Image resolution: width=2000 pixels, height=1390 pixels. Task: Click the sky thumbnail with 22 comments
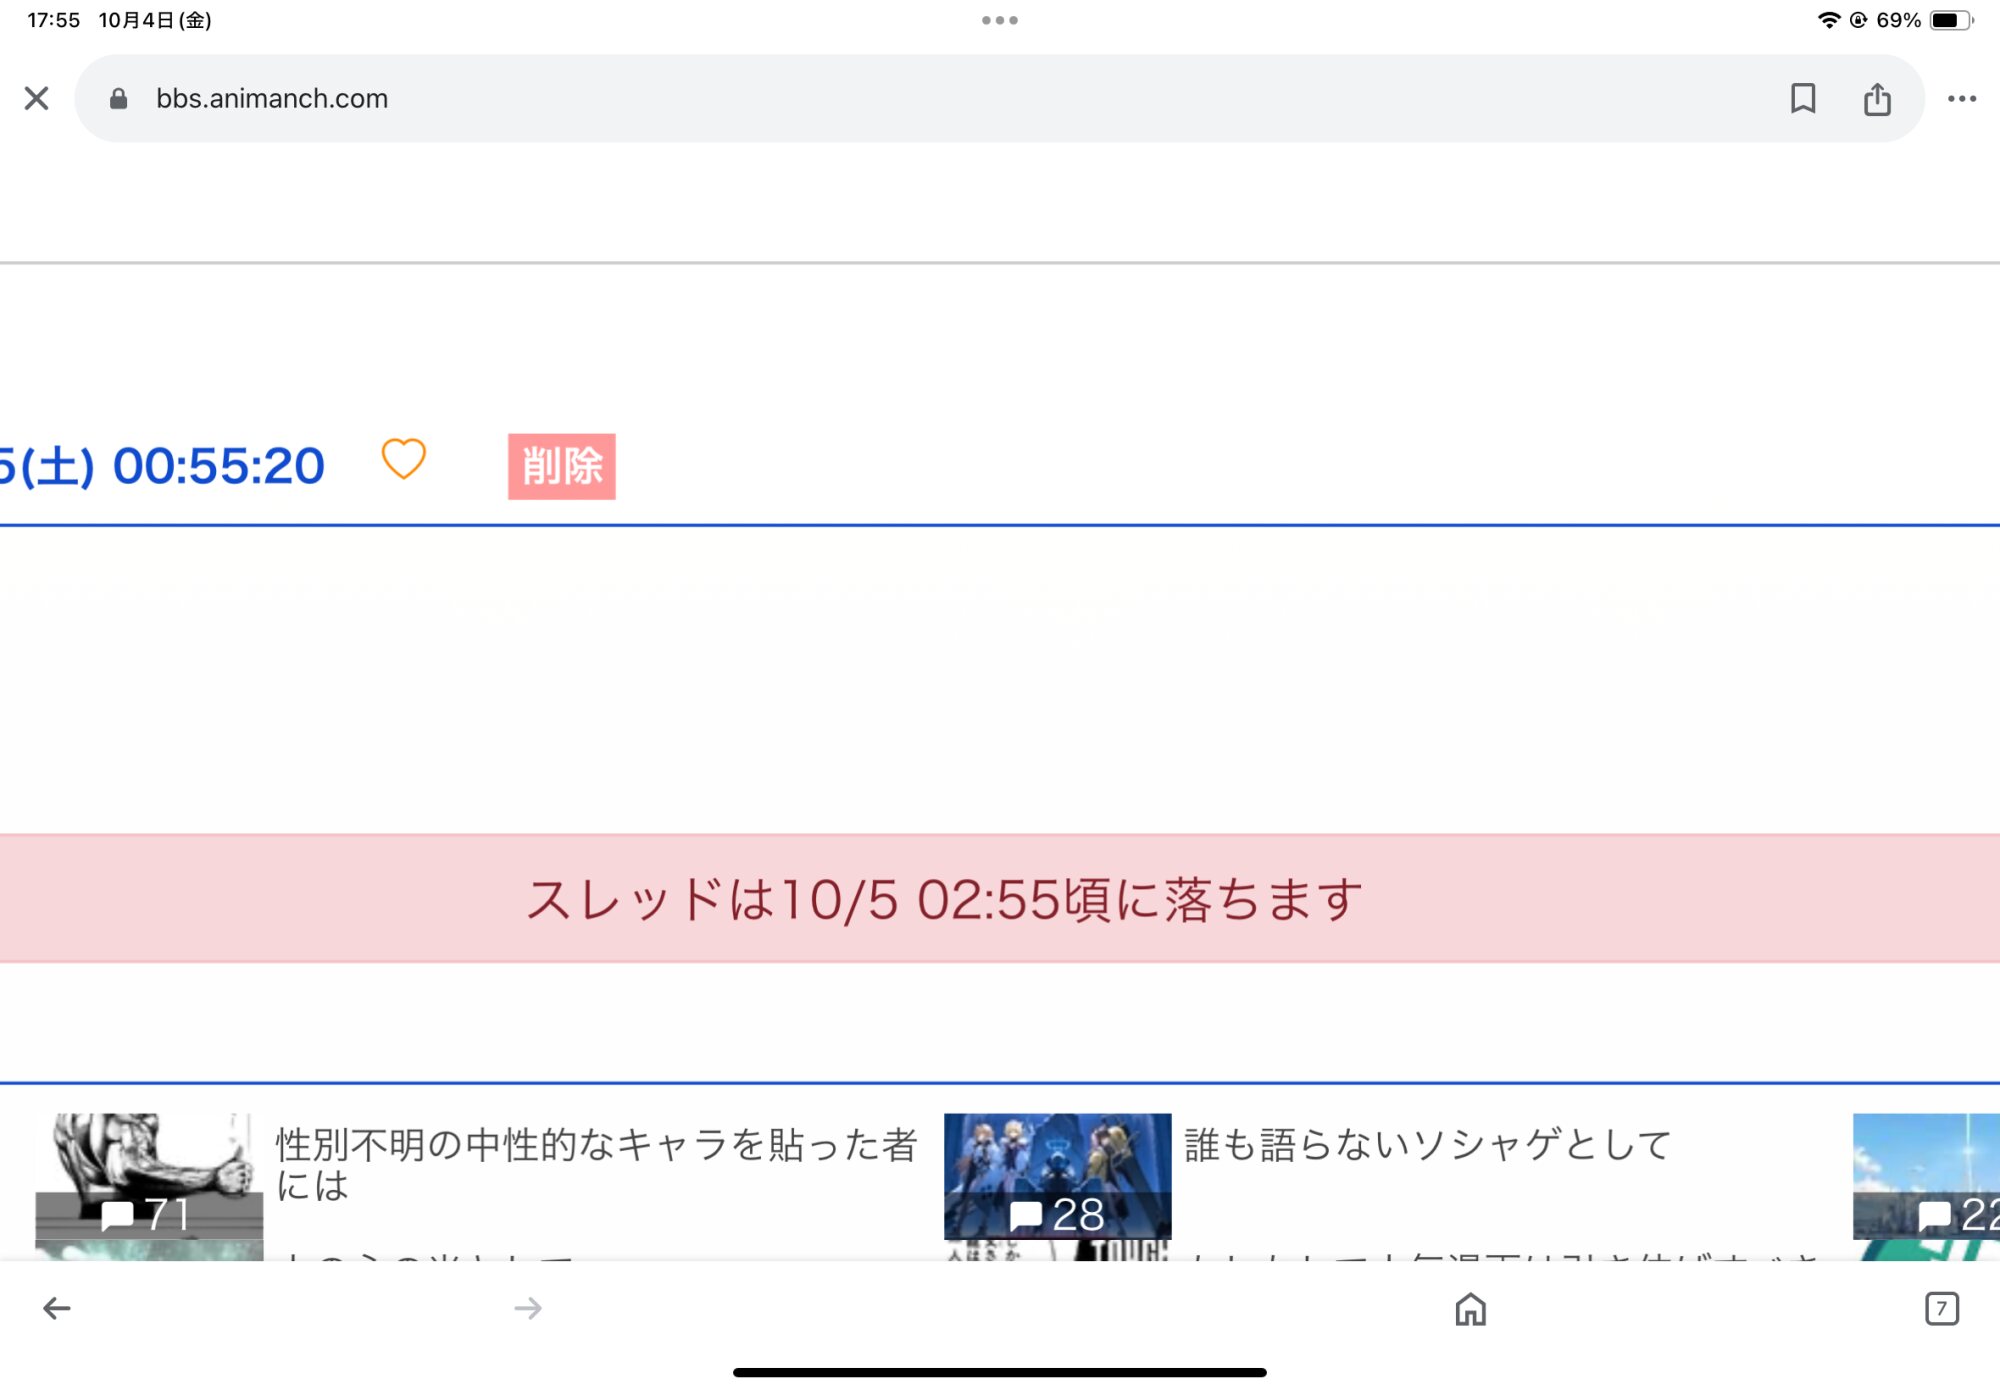1925,1176
